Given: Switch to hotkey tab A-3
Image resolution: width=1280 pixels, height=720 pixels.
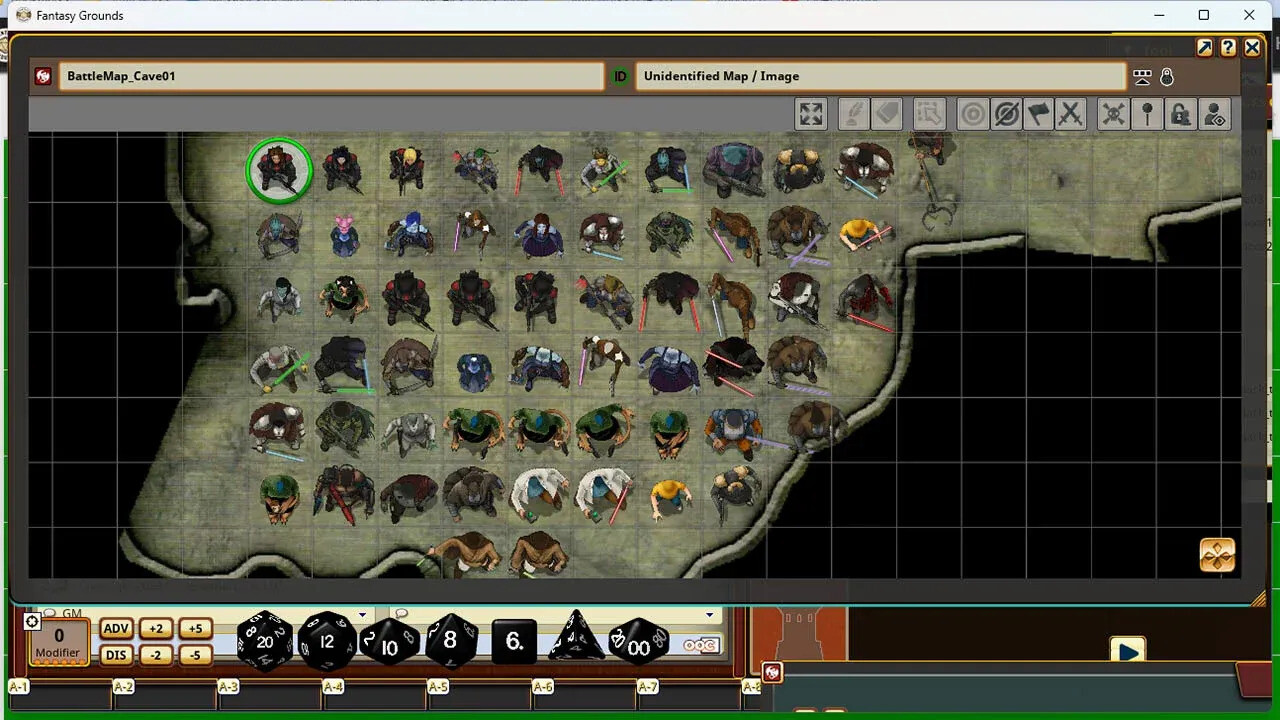Looking at the screenshot, I should [x=227, y=687].
